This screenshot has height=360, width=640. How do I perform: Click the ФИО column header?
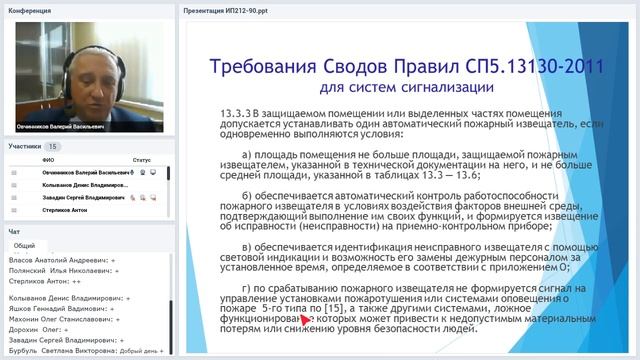tap(48, 160)
